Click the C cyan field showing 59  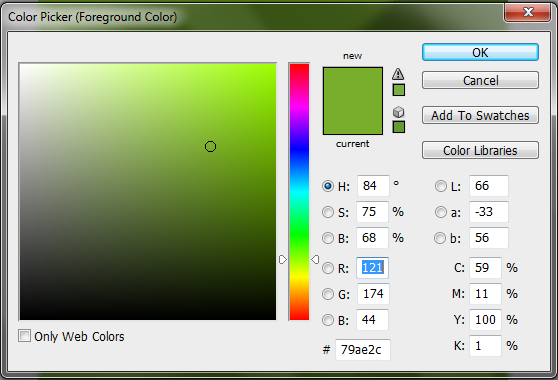tap(485, 268)
